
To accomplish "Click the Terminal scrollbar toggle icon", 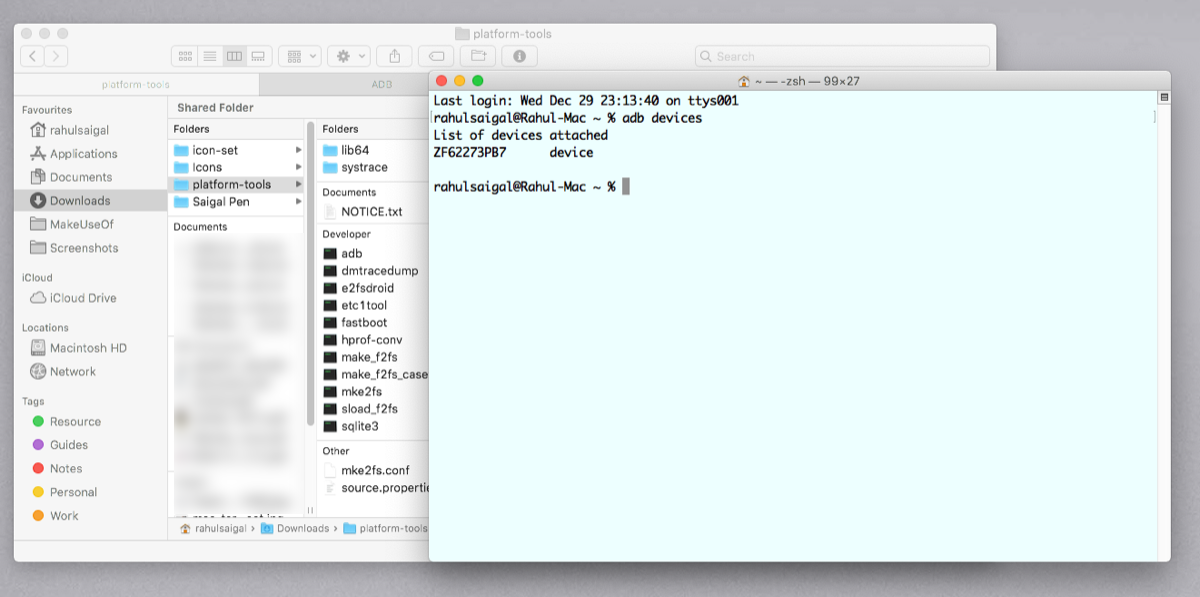I will pyautogui.click(x=1164, y=98).
